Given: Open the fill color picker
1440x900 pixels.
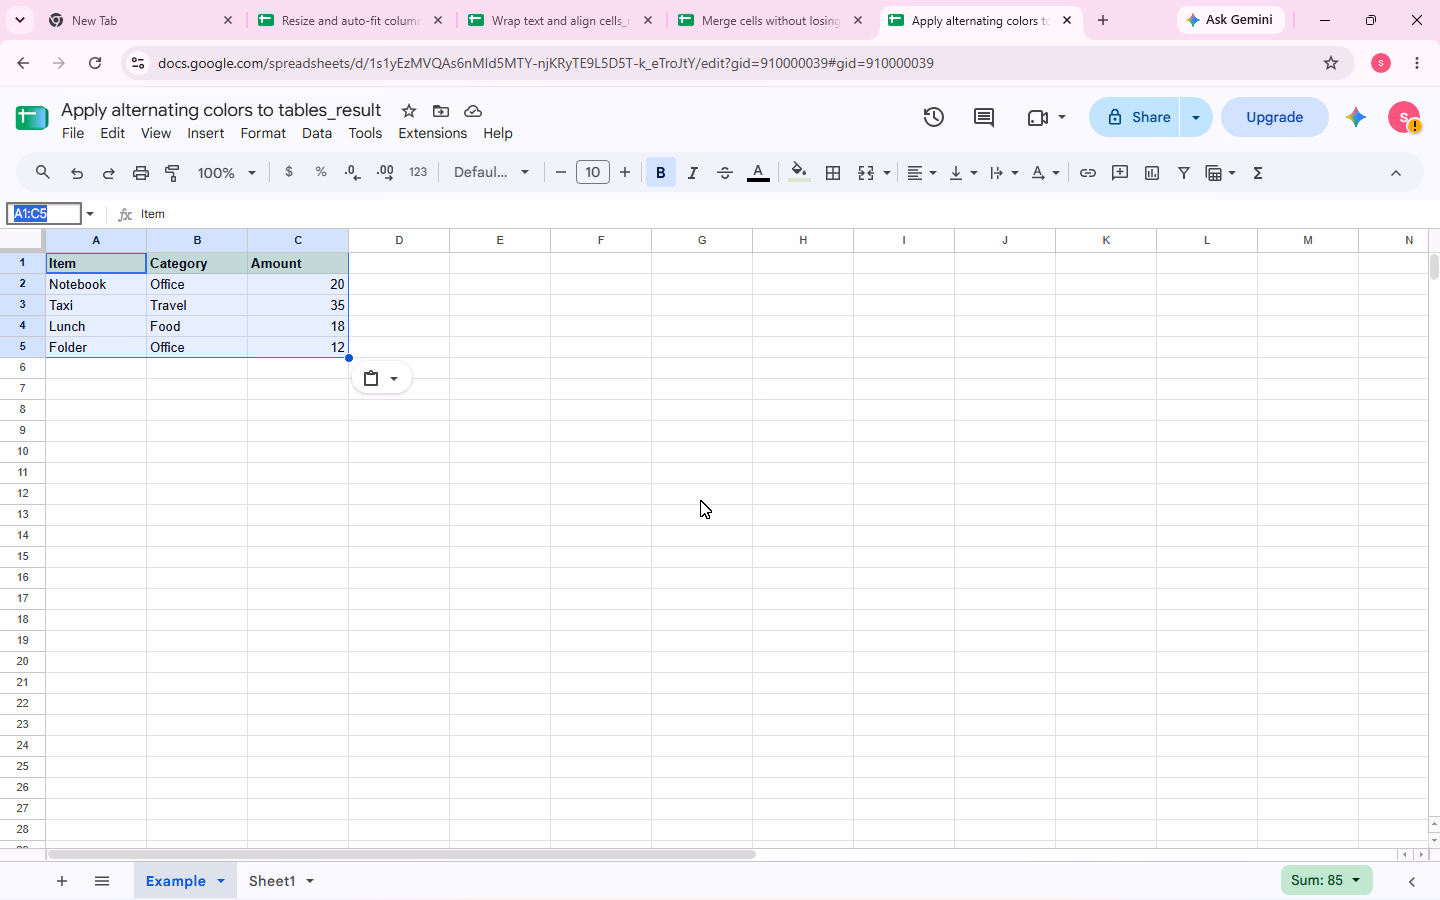Looking at the screenshot, I should 799,173.
